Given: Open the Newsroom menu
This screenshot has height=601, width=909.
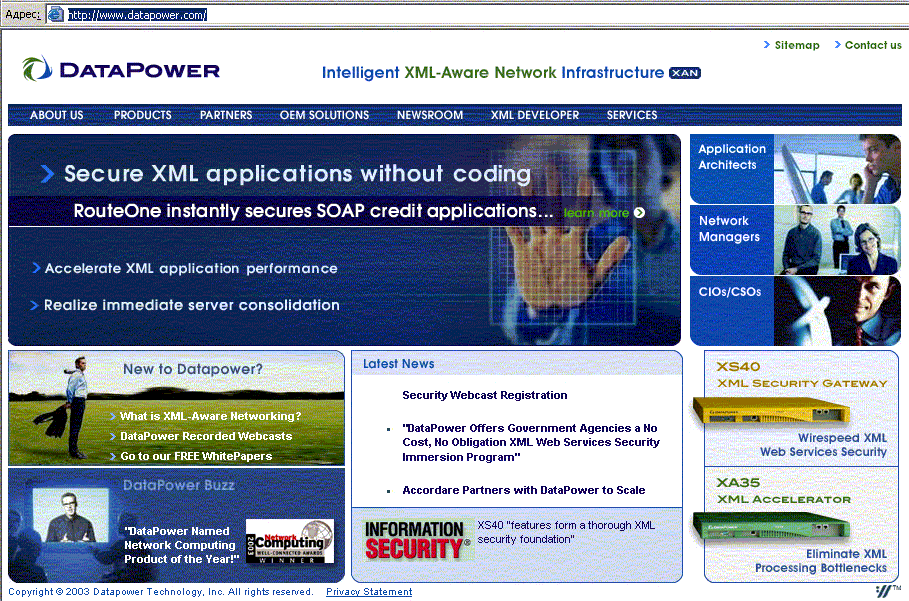Looking at the screenshot, I should click(430, 115).
